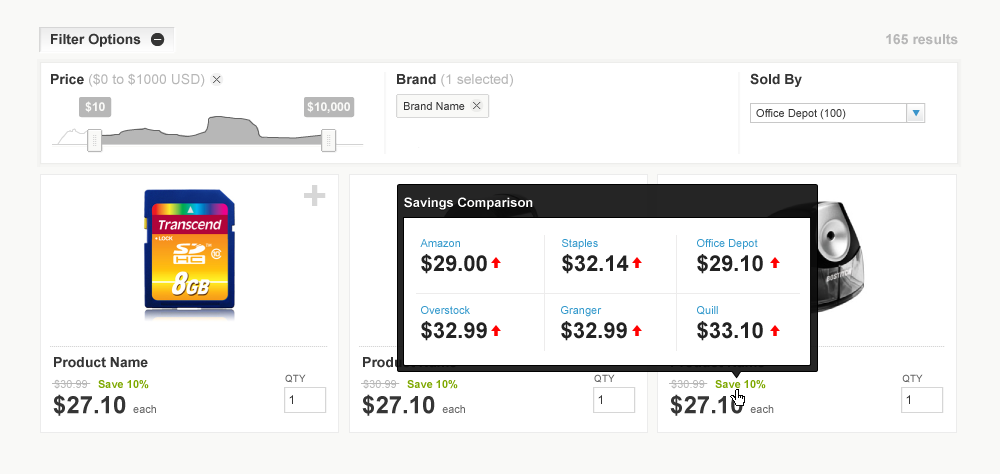
Task: Click the 165 results count
Action: (x=922, y=40)
